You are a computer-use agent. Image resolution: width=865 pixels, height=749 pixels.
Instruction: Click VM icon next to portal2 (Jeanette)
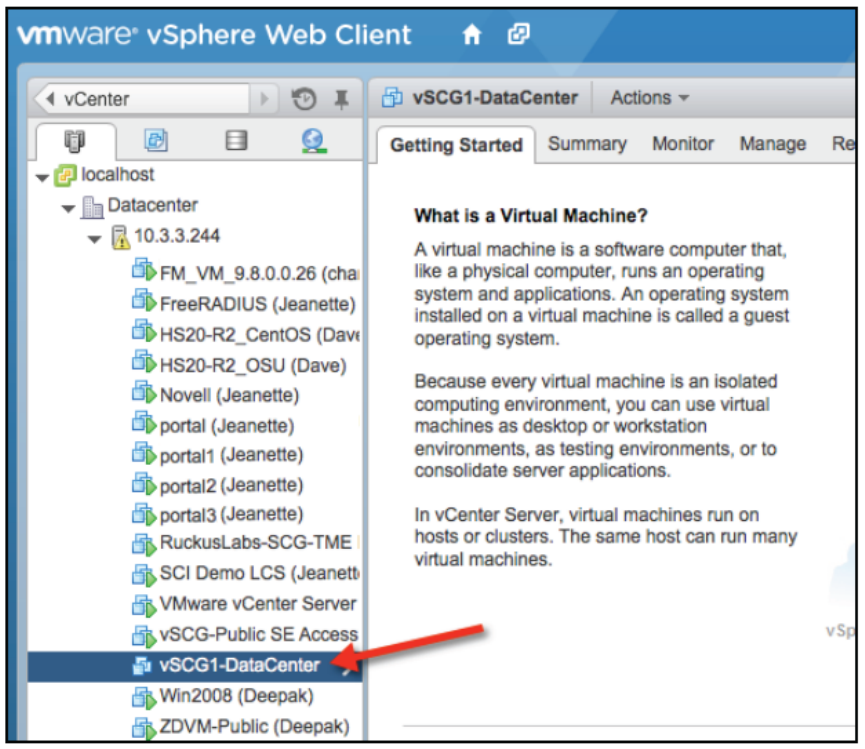144,484
